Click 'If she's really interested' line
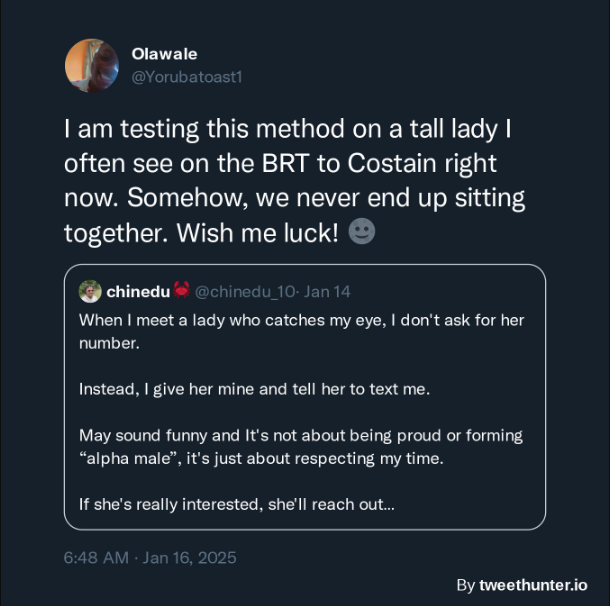610x606 pixels. pos(236,505)
